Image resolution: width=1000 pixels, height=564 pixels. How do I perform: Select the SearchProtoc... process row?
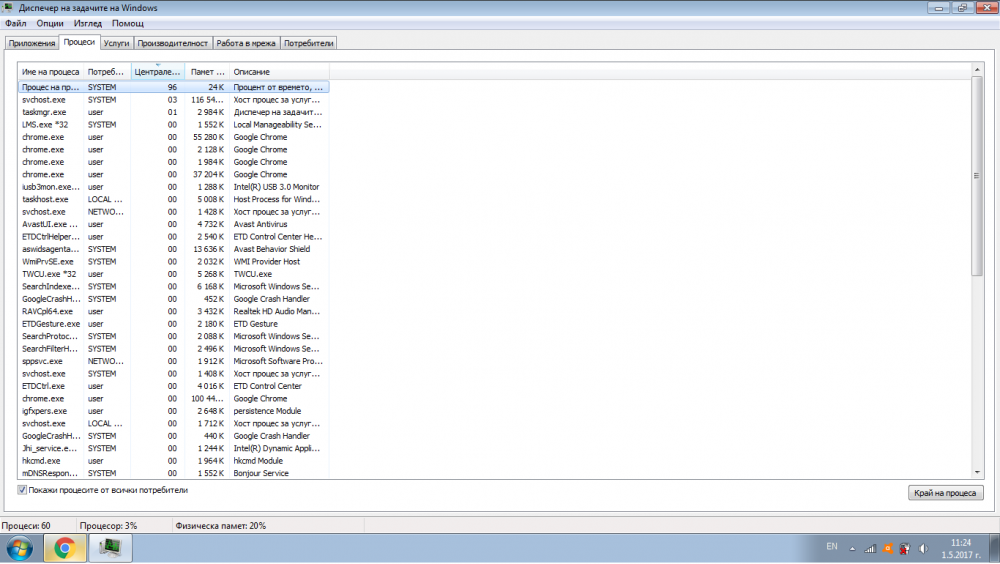pos(173,336)
